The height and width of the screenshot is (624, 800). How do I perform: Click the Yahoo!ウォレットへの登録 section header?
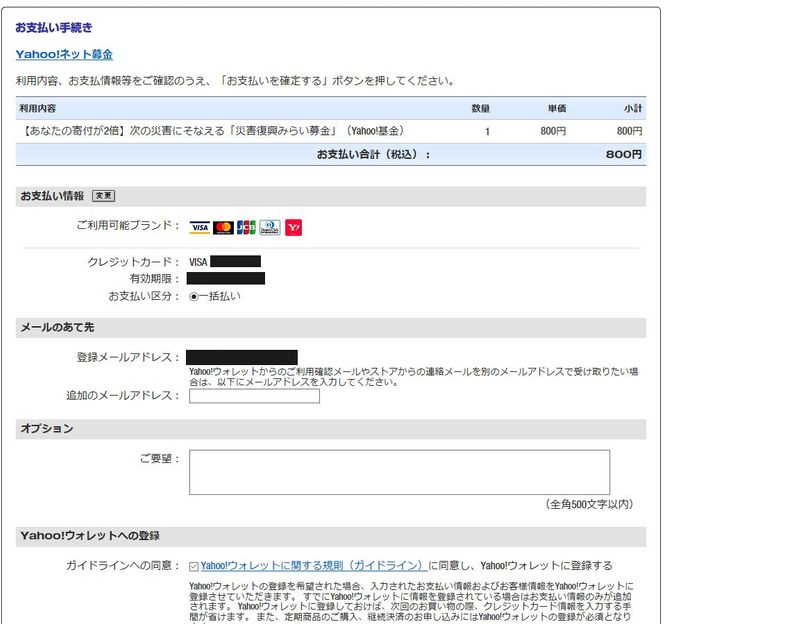click(89, 536)
